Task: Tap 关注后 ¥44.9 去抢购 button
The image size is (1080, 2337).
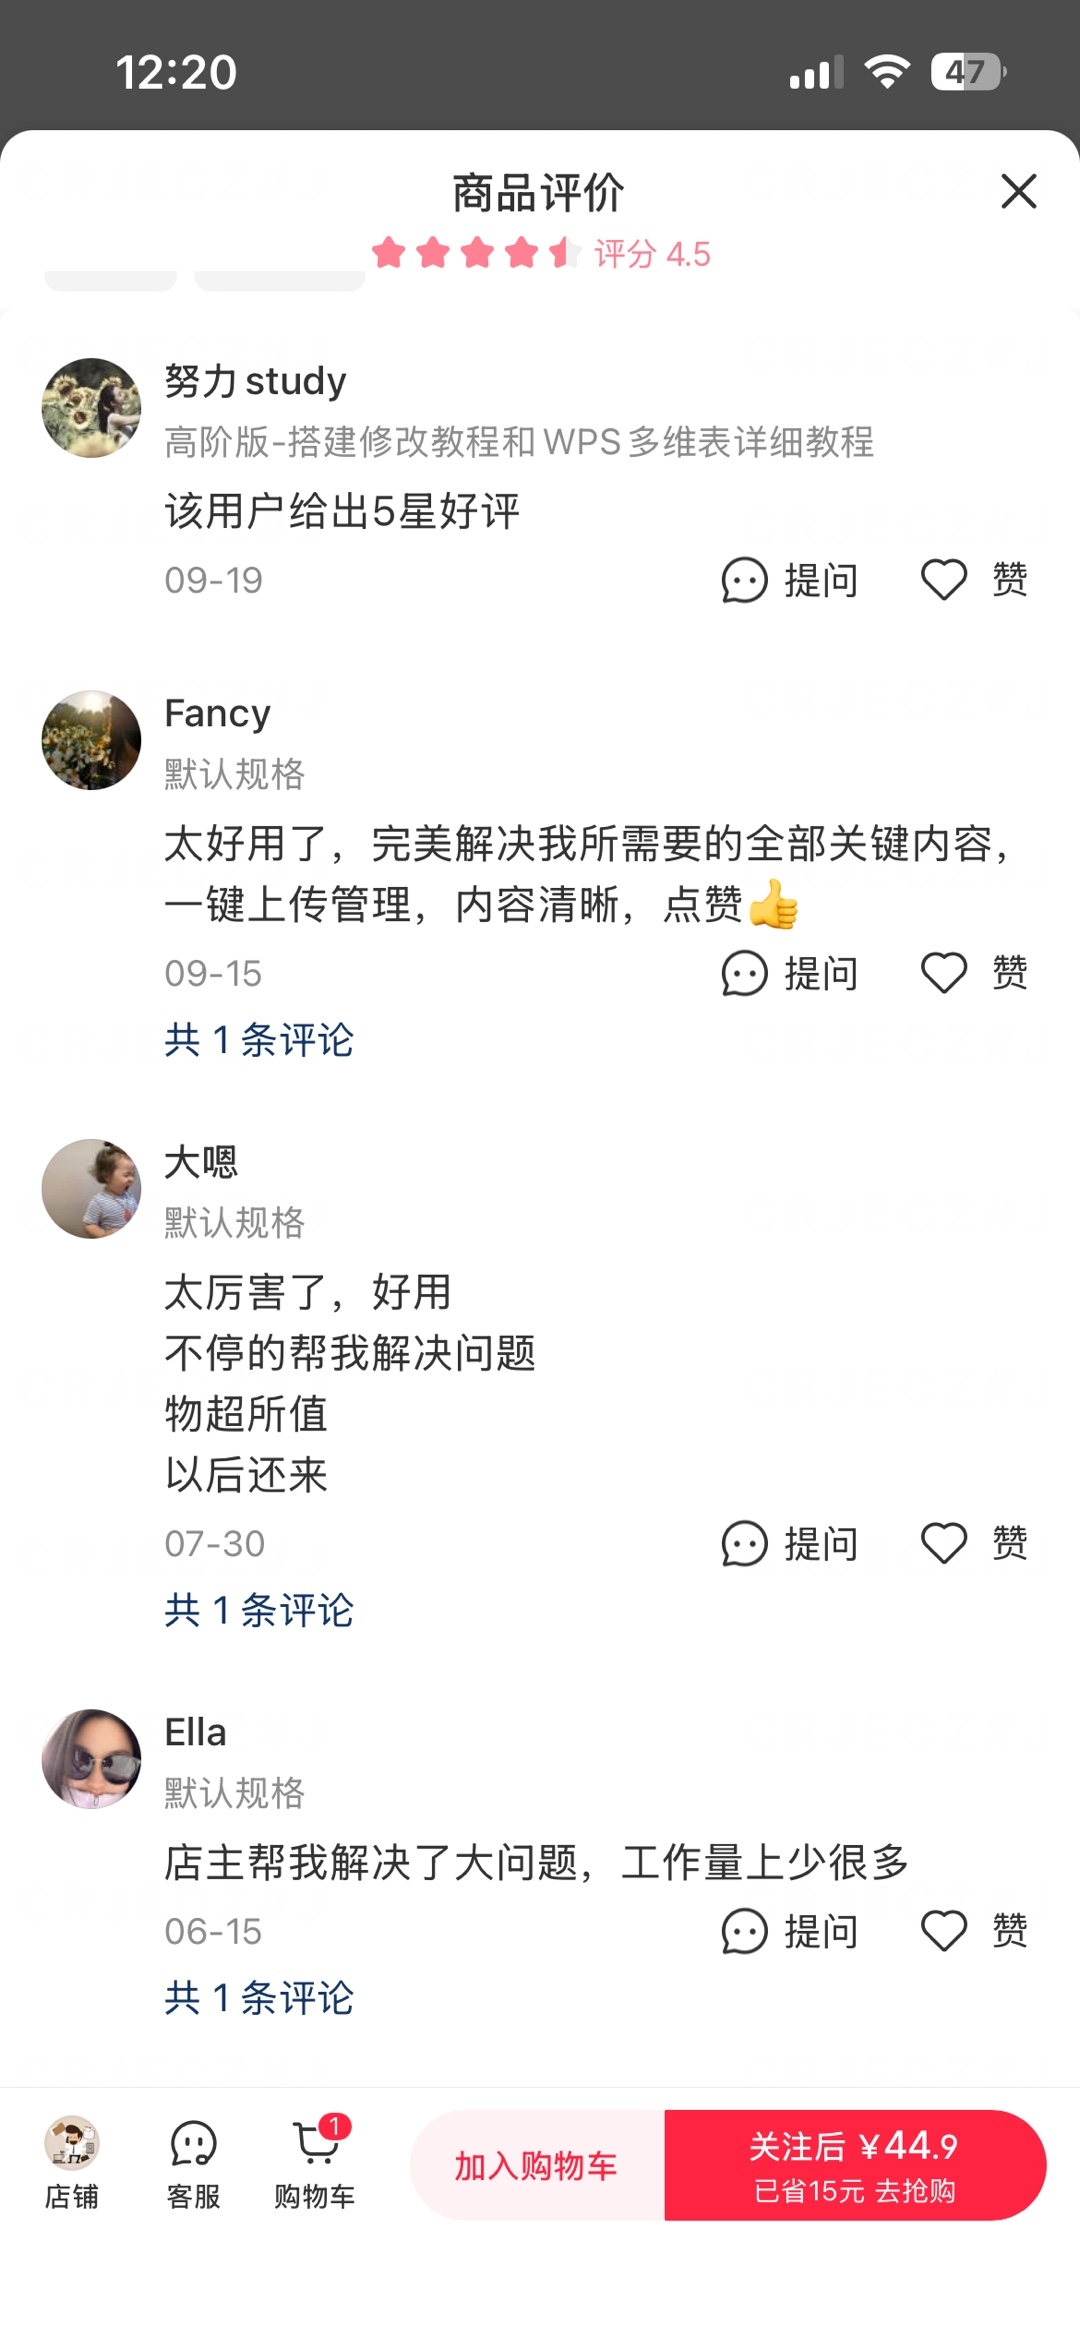Action: tap(855, 2166)
